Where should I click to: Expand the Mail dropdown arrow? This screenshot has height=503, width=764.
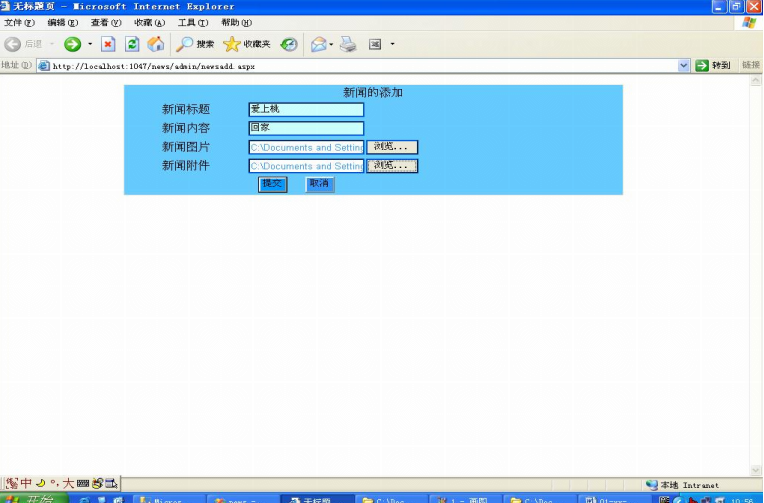tap(331, 44)
